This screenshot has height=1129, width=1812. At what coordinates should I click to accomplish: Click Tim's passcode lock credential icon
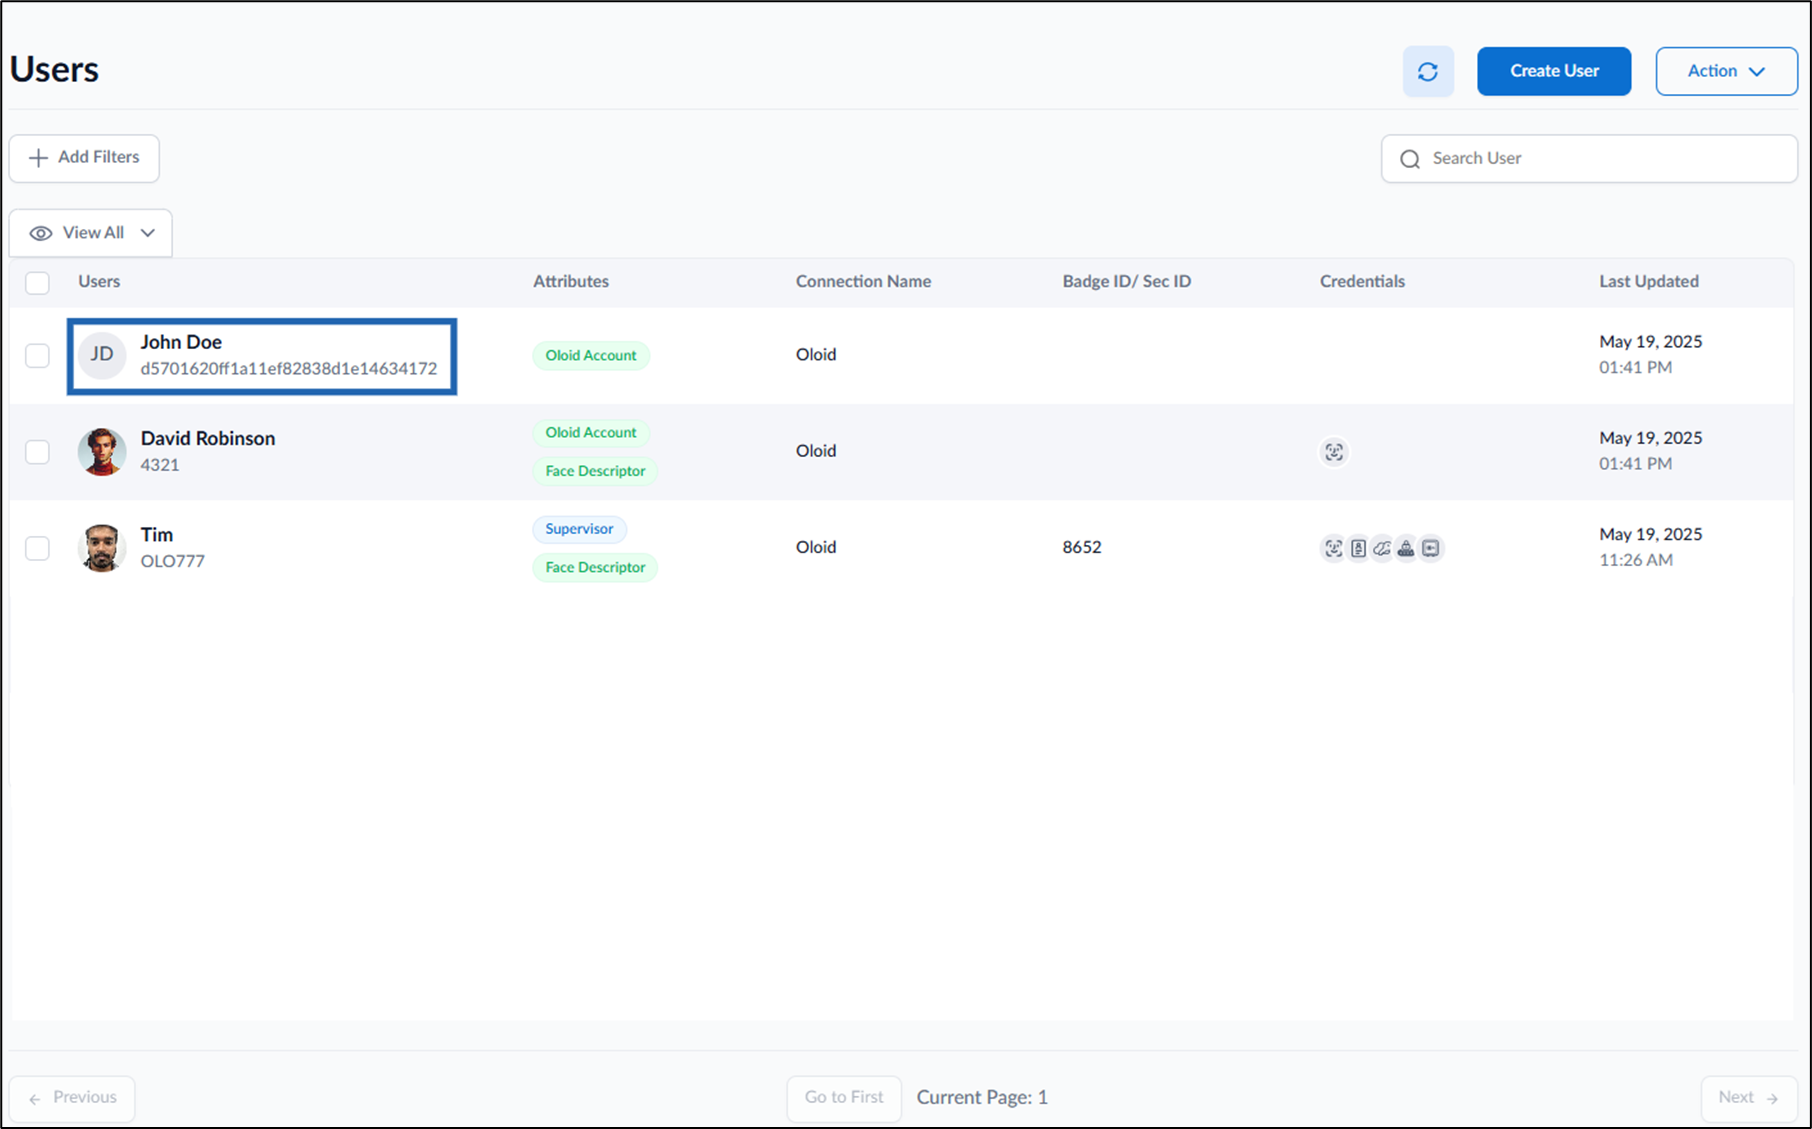tap(1406, 548)
